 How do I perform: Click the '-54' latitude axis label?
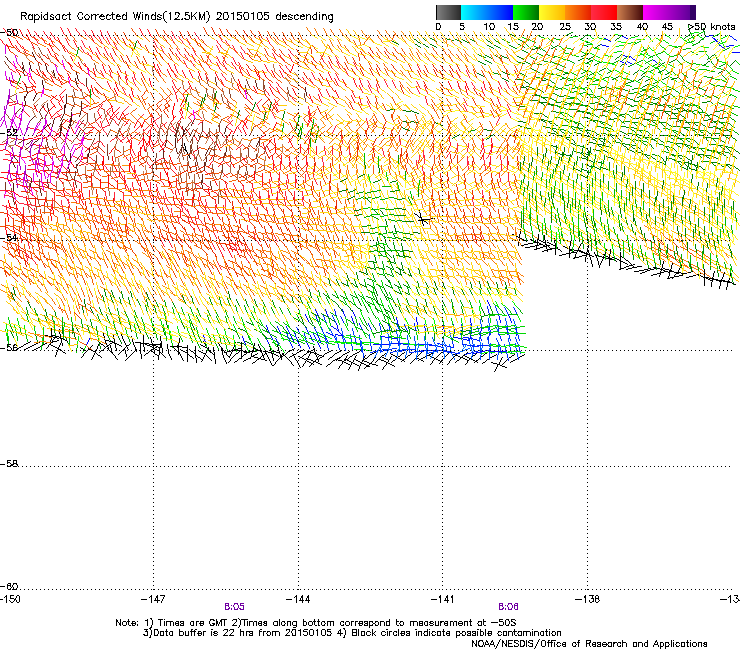(9, 237)
